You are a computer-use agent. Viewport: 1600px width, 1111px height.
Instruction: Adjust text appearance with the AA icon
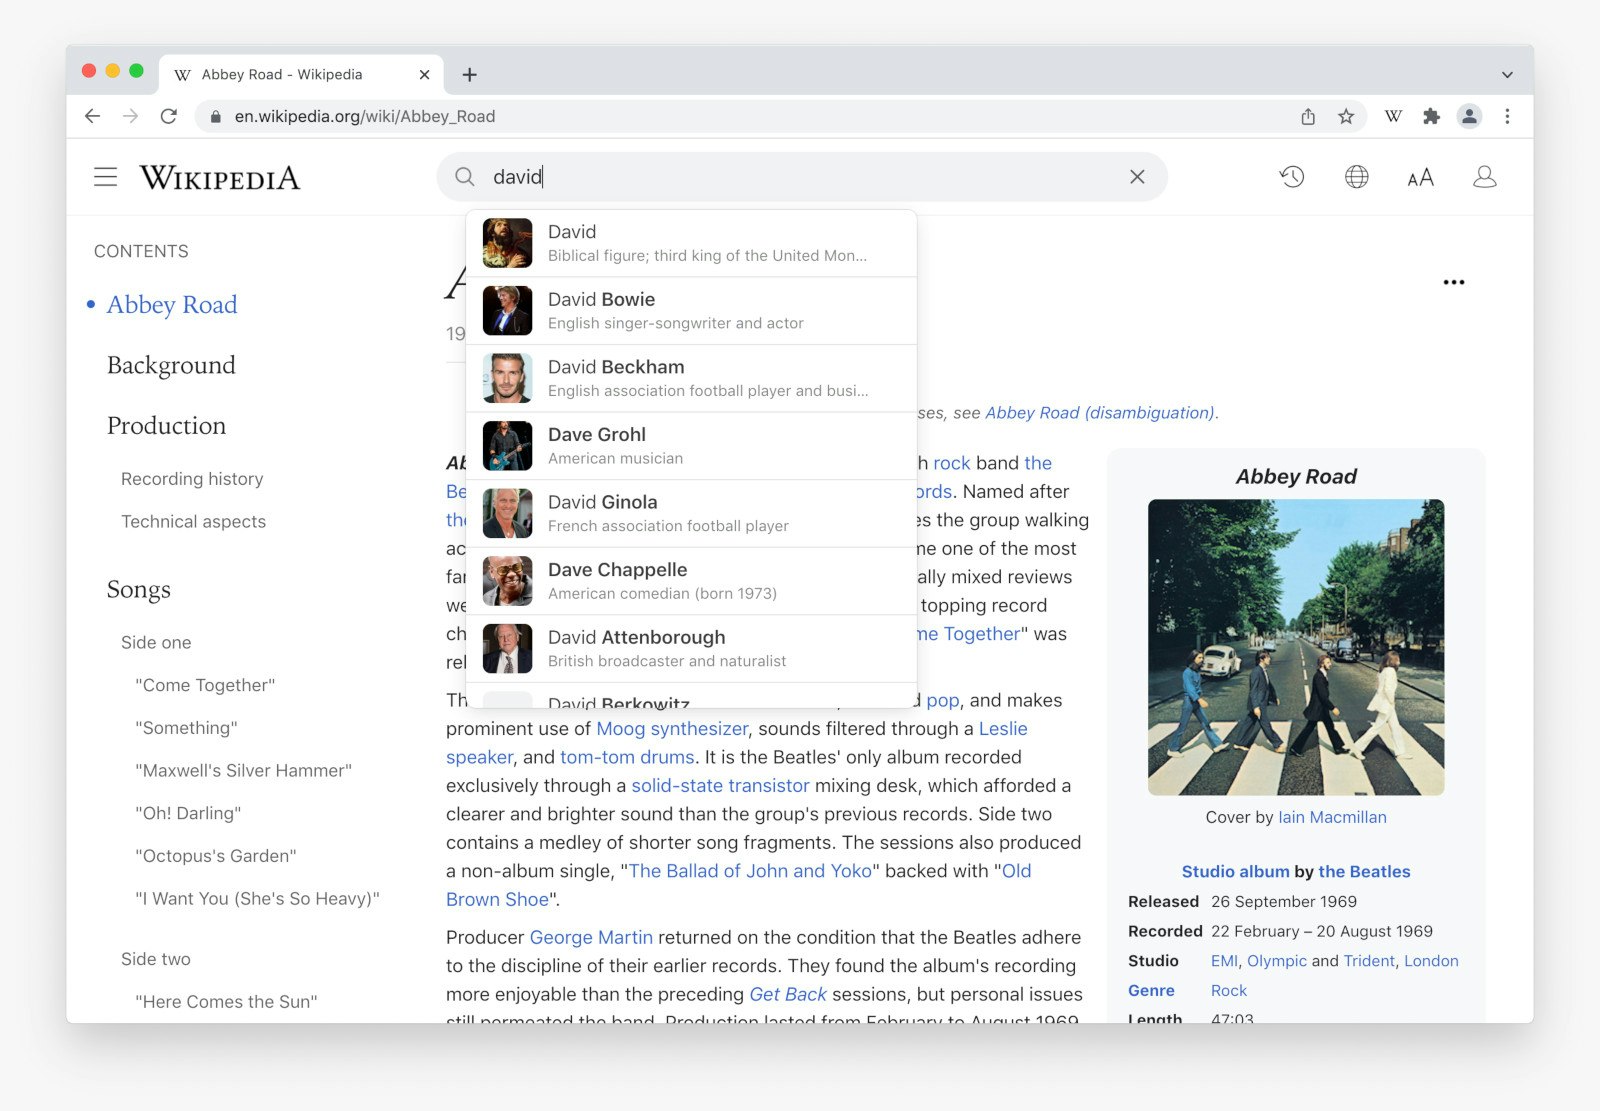coord(1419,176)
